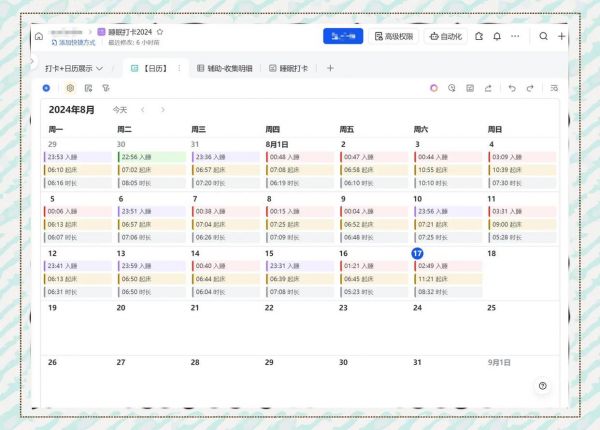Viewport: 600px width, 430px height.
Task: Open the help question mark button
Action: (542, 385)
